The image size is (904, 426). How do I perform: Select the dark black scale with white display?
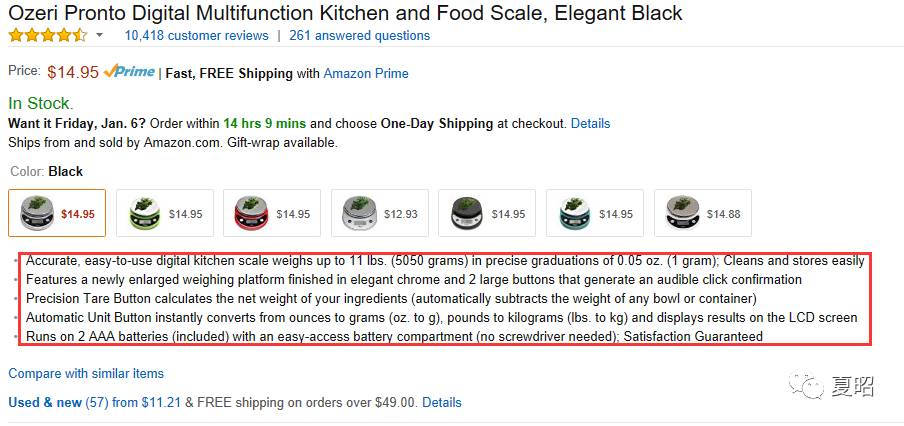[x=487, y=213]
